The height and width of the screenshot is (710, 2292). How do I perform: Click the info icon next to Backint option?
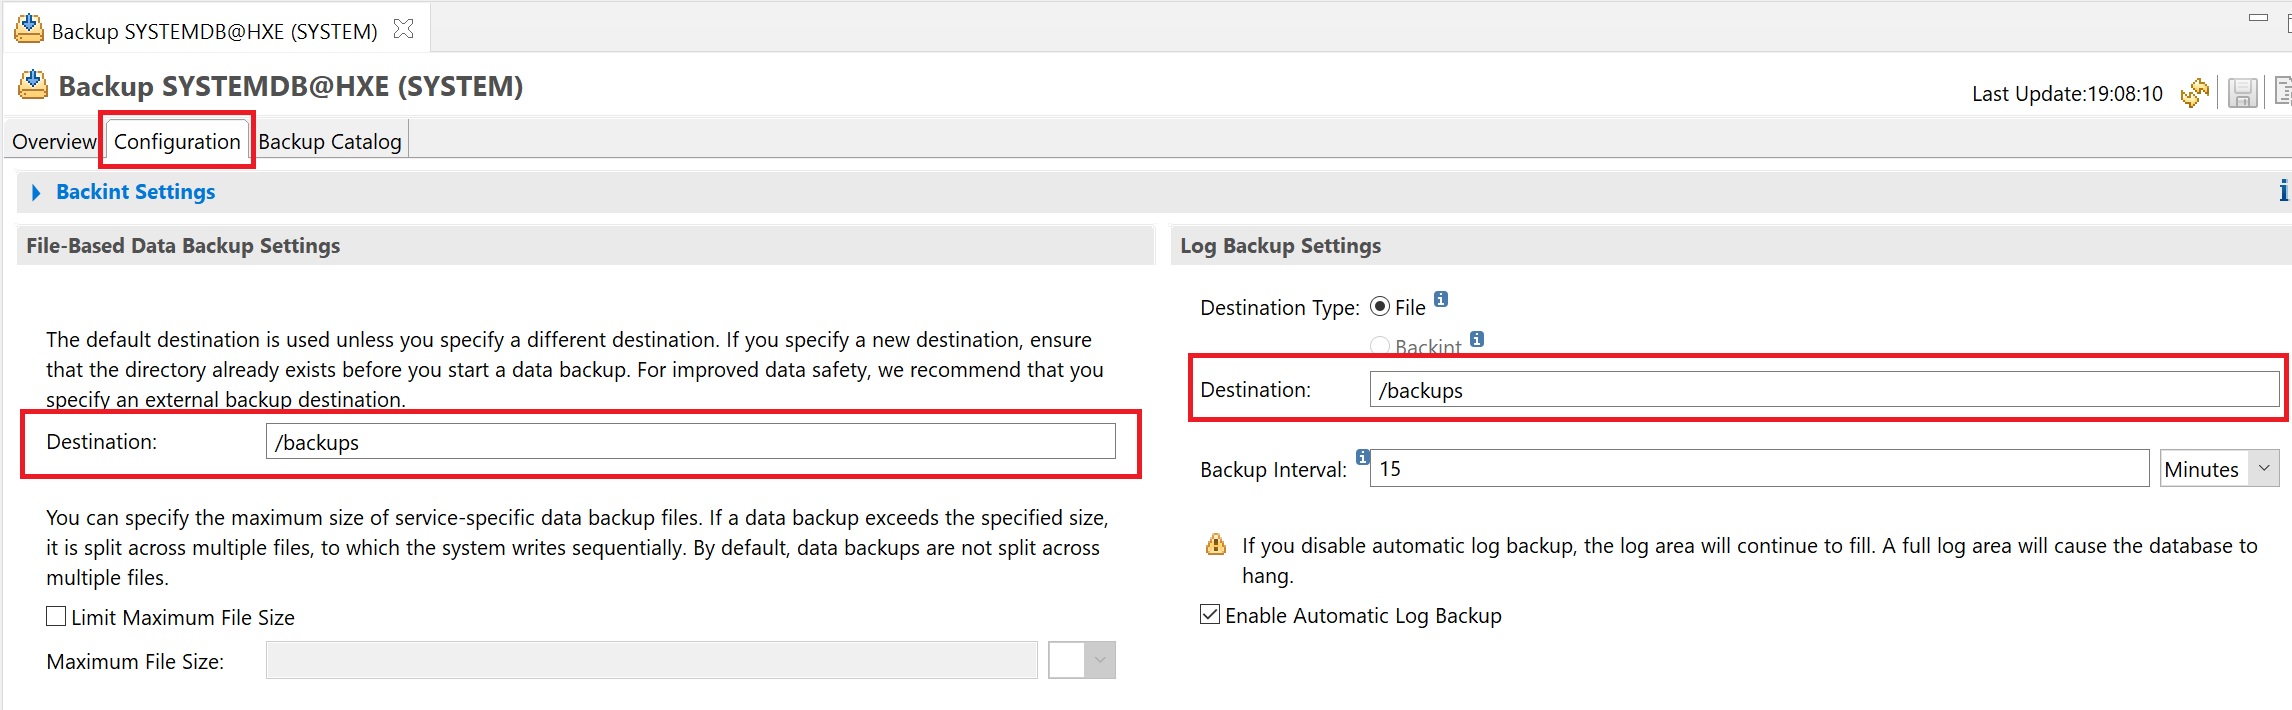click(1477, 339)
